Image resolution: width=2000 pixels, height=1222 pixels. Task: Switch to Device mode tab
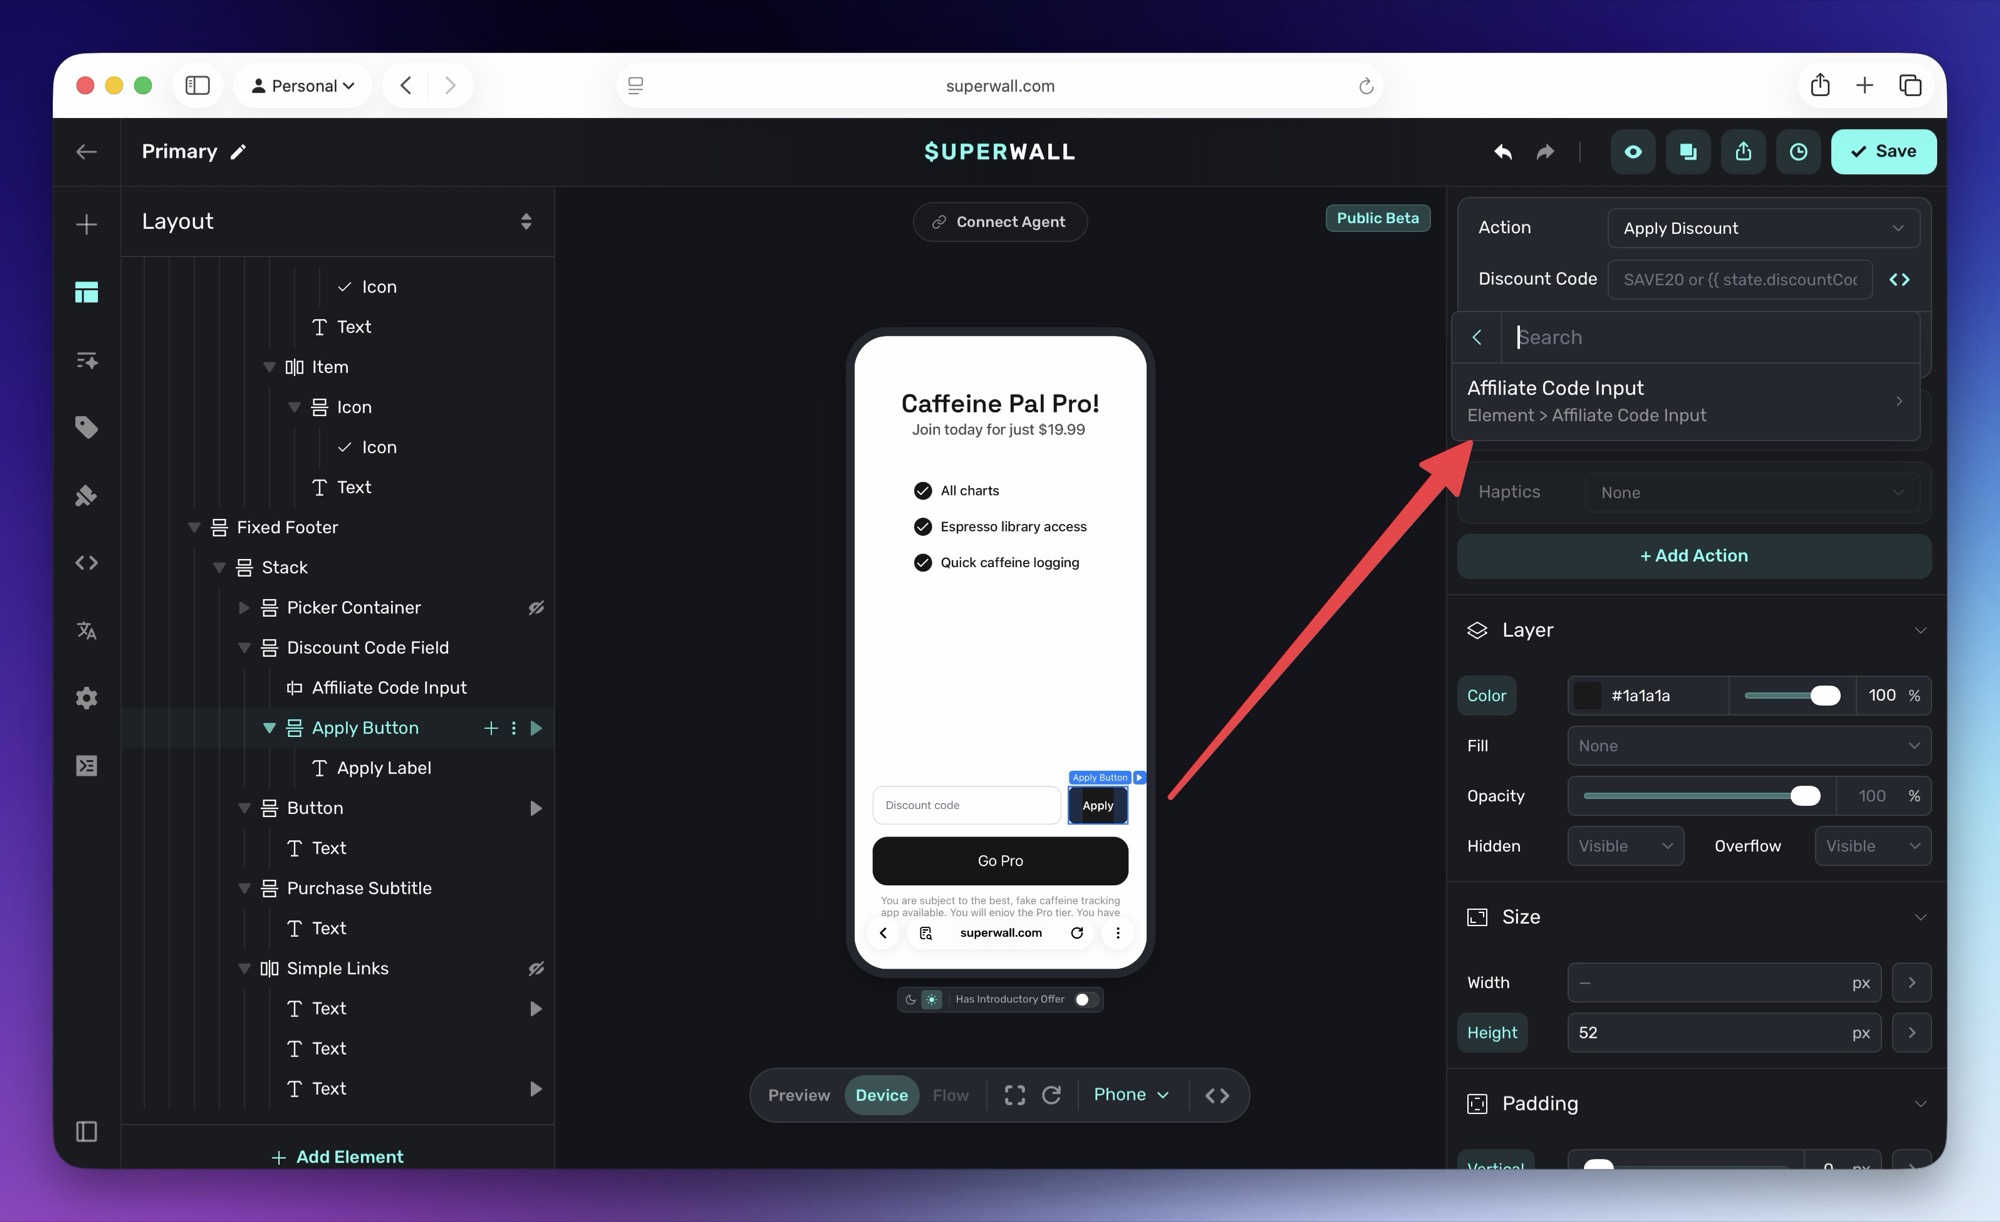pos(881,1095)
